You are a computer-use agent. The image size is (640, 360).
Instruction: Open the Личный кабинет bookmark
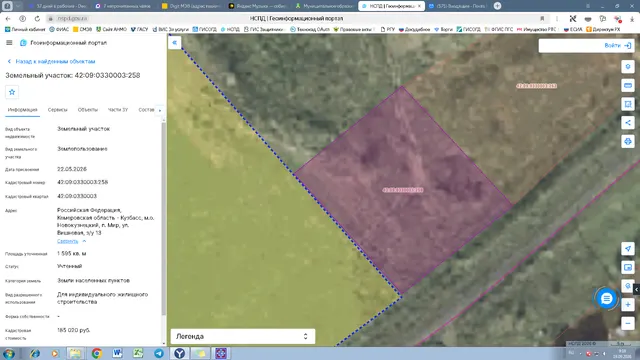click(25, 29)
